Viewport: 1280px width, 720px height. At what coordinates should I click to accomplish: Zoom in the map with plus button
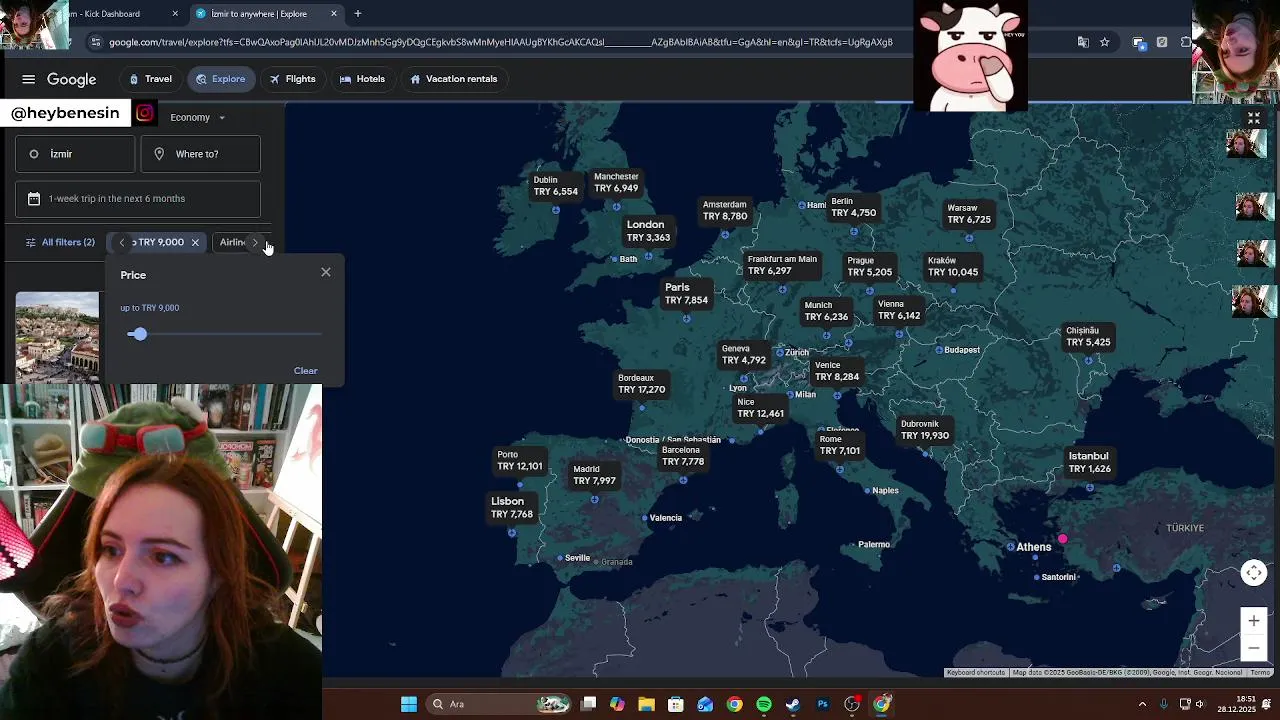(x=1254, y=621)
